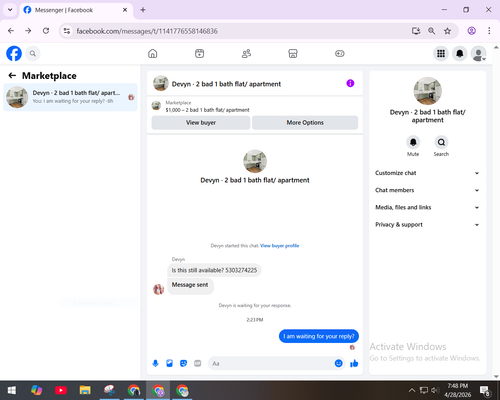Open YouTube from the taskbar
500x400 pixels.
61,390
